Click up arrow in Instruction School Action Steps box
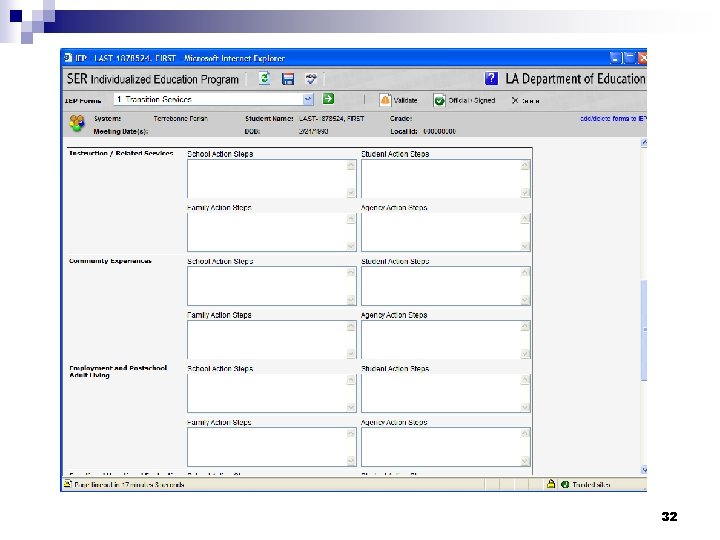 351,165
